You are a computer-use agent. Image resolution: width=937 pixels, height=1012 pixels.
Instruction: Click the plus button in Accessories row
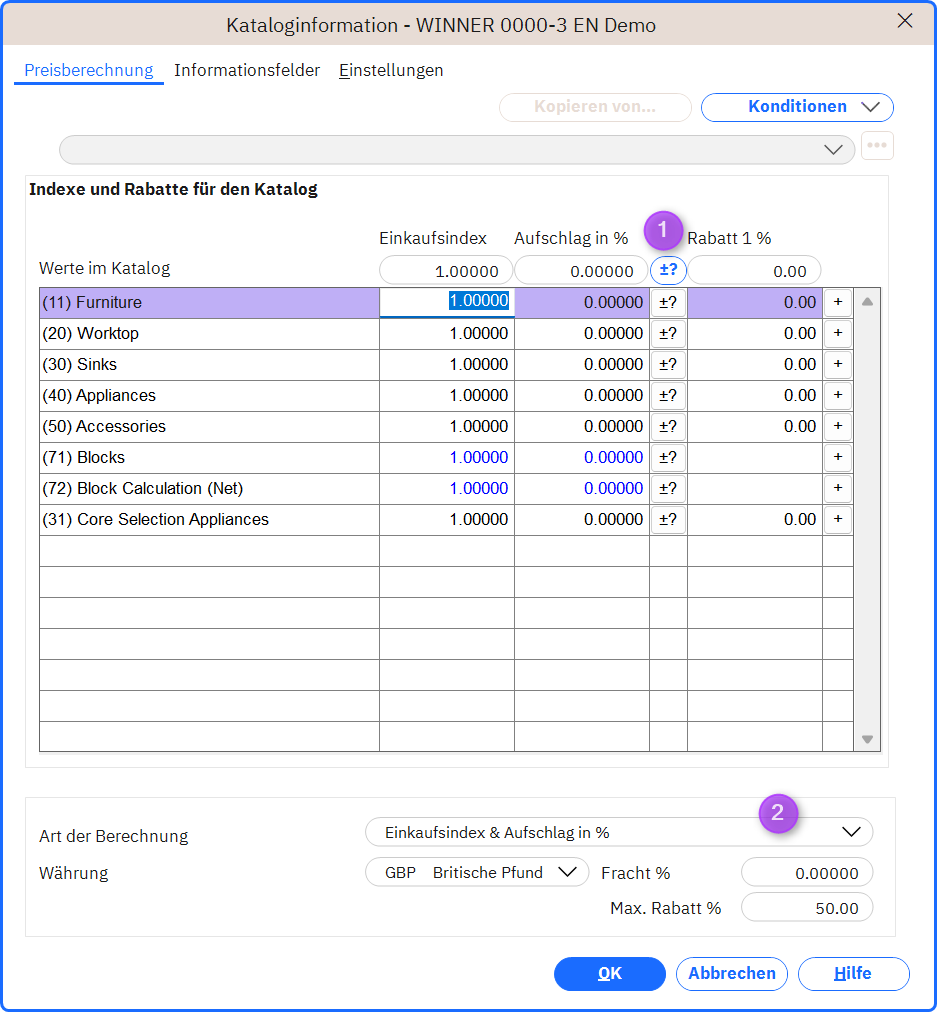(x=838, y=427)
